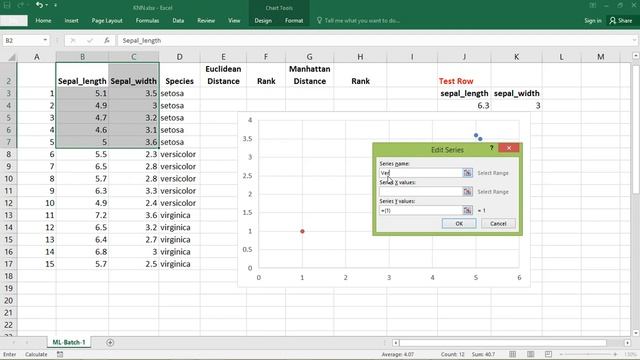640x360 pixels.
Task: Click the Cancel entry X icon in formula bar
Action: pos(73,40)
